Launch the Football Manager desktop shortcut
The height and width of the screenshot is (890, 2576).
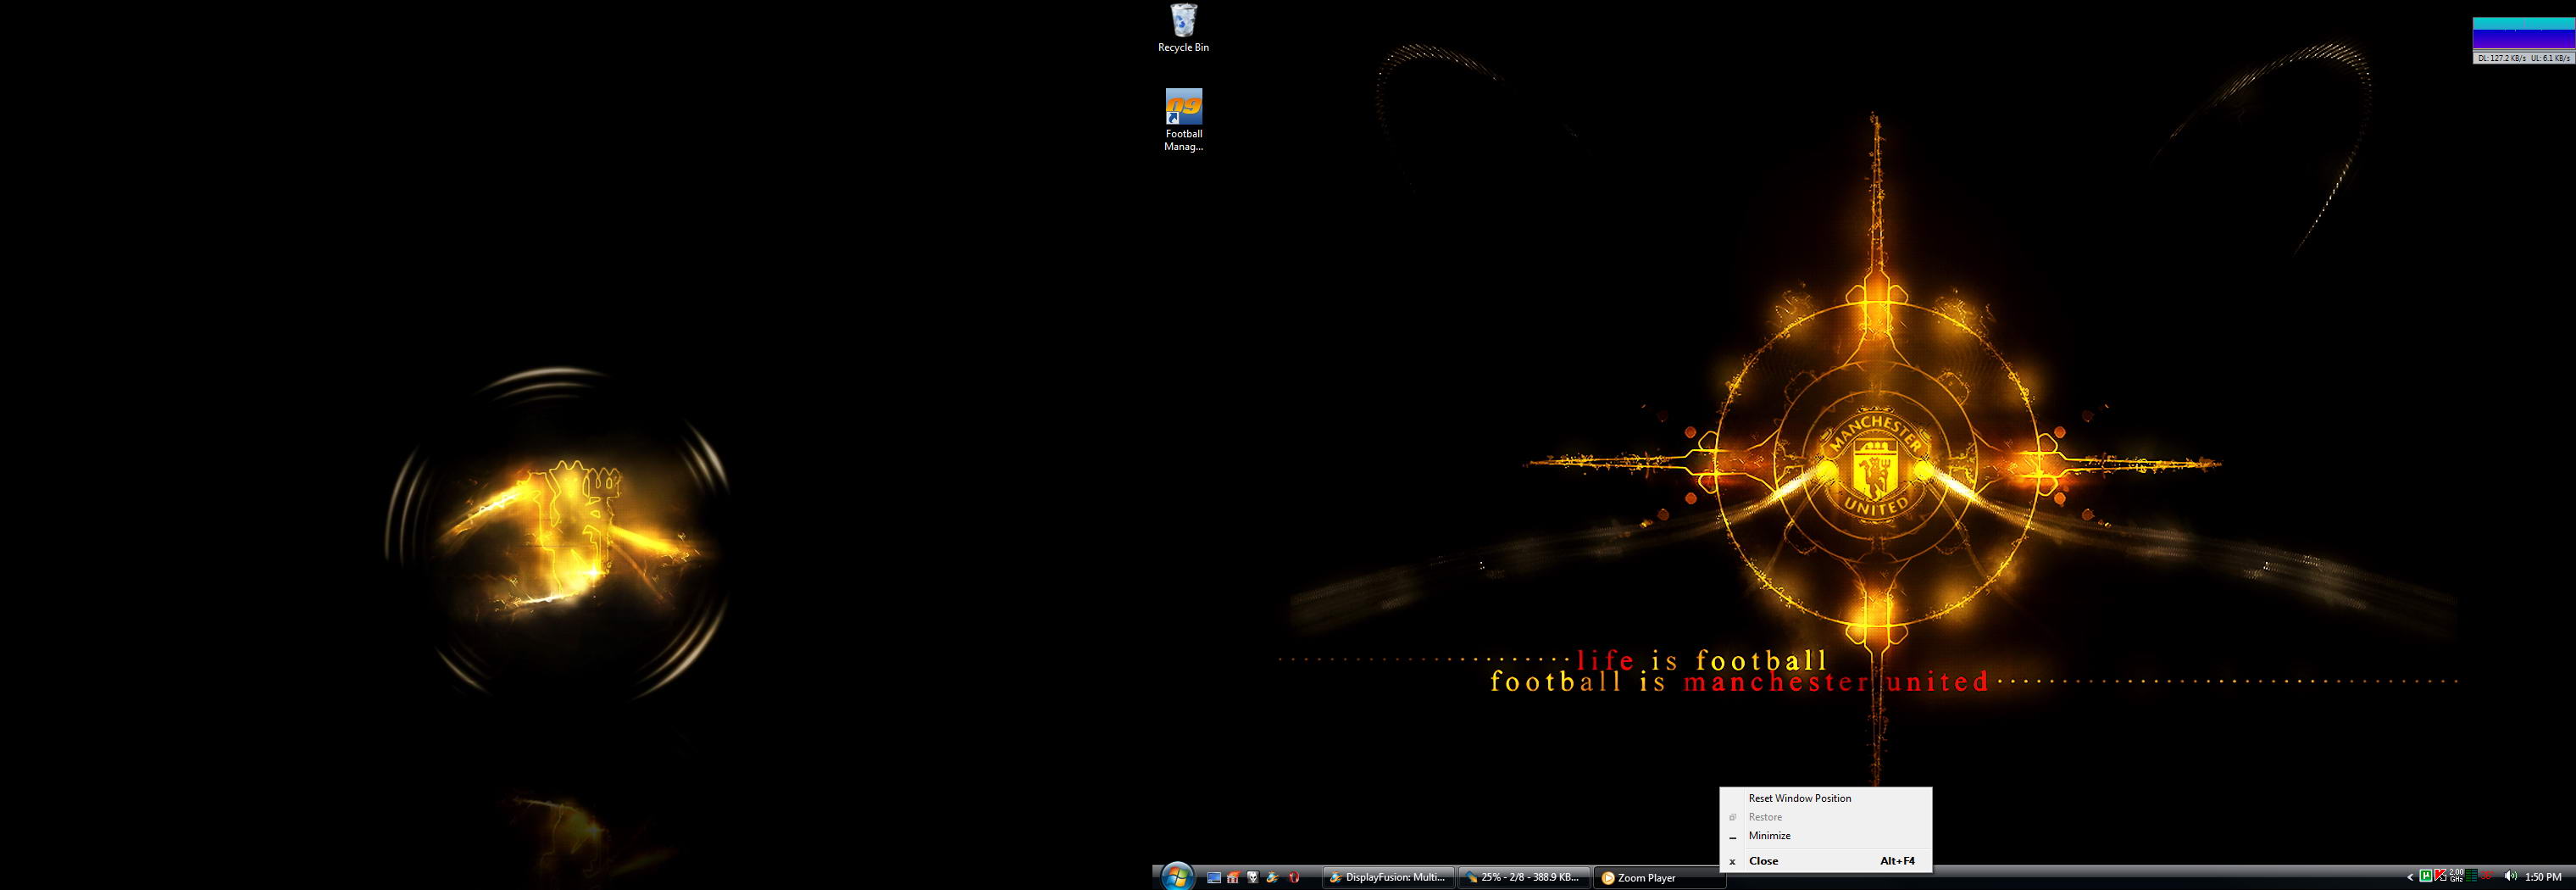1183,120
